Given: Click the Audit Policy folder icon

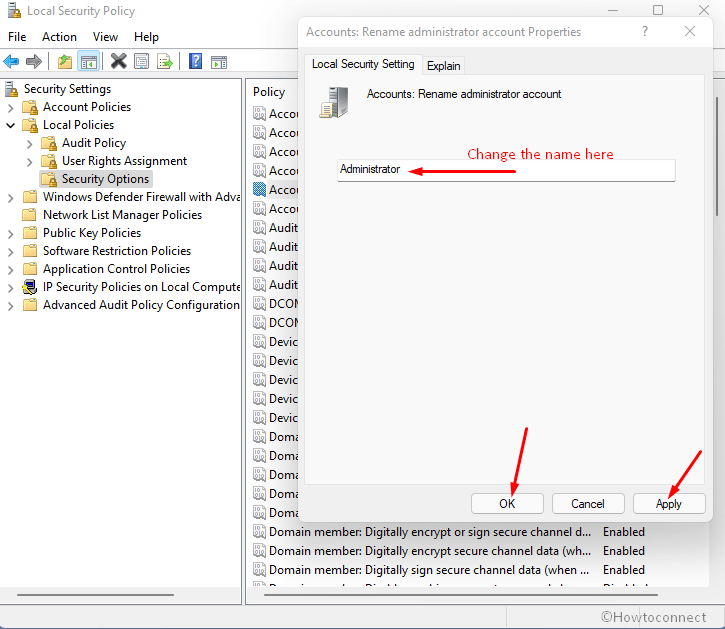Looking at the screenshot, I should coord(49,143).
